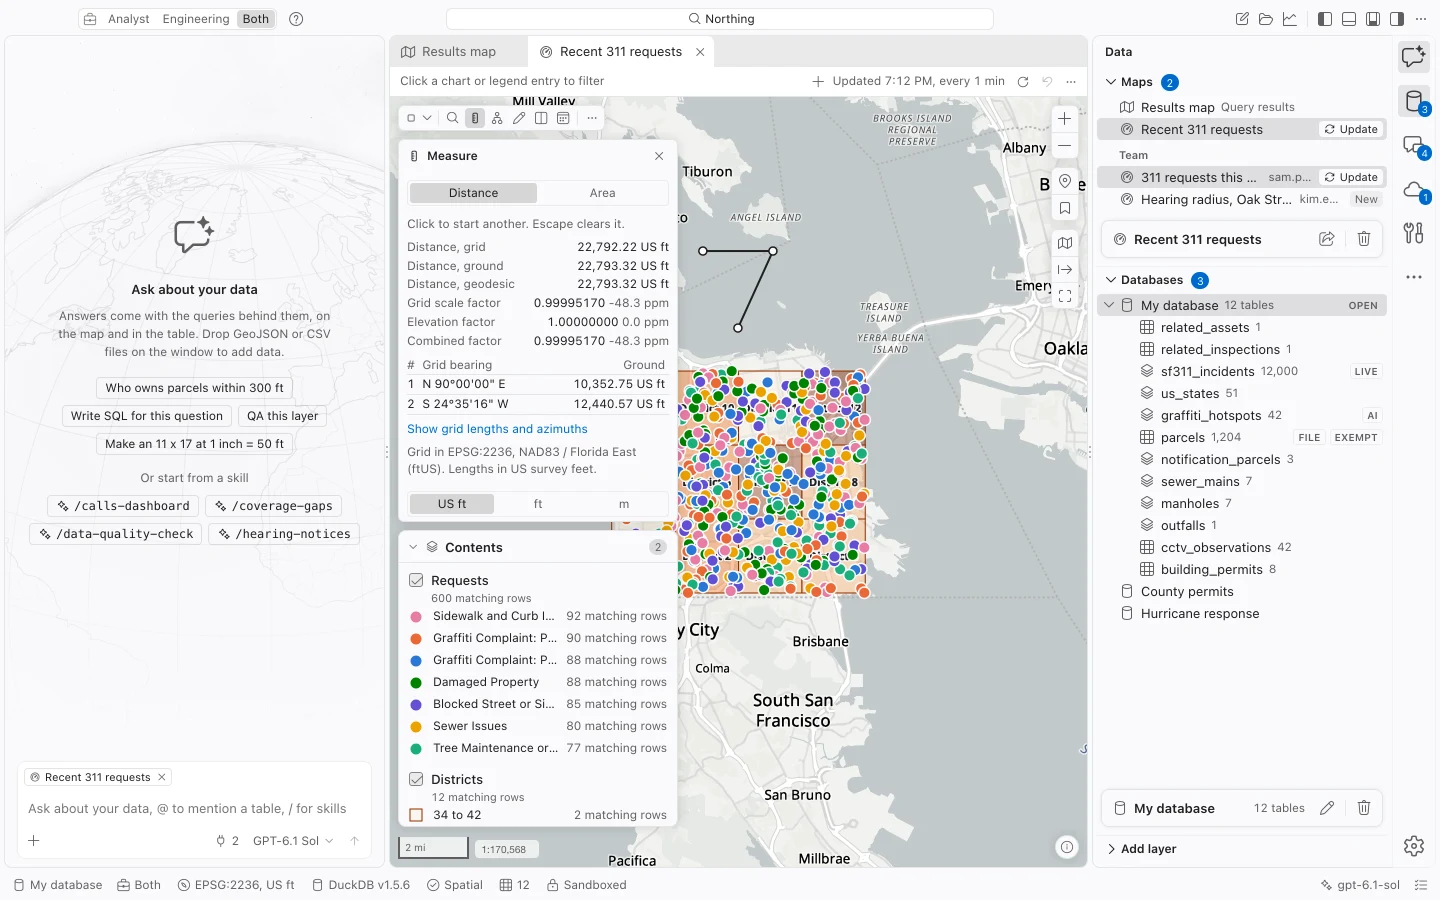
Task: Open settings gear in right sidebar
Action: tap(1413, 846)
